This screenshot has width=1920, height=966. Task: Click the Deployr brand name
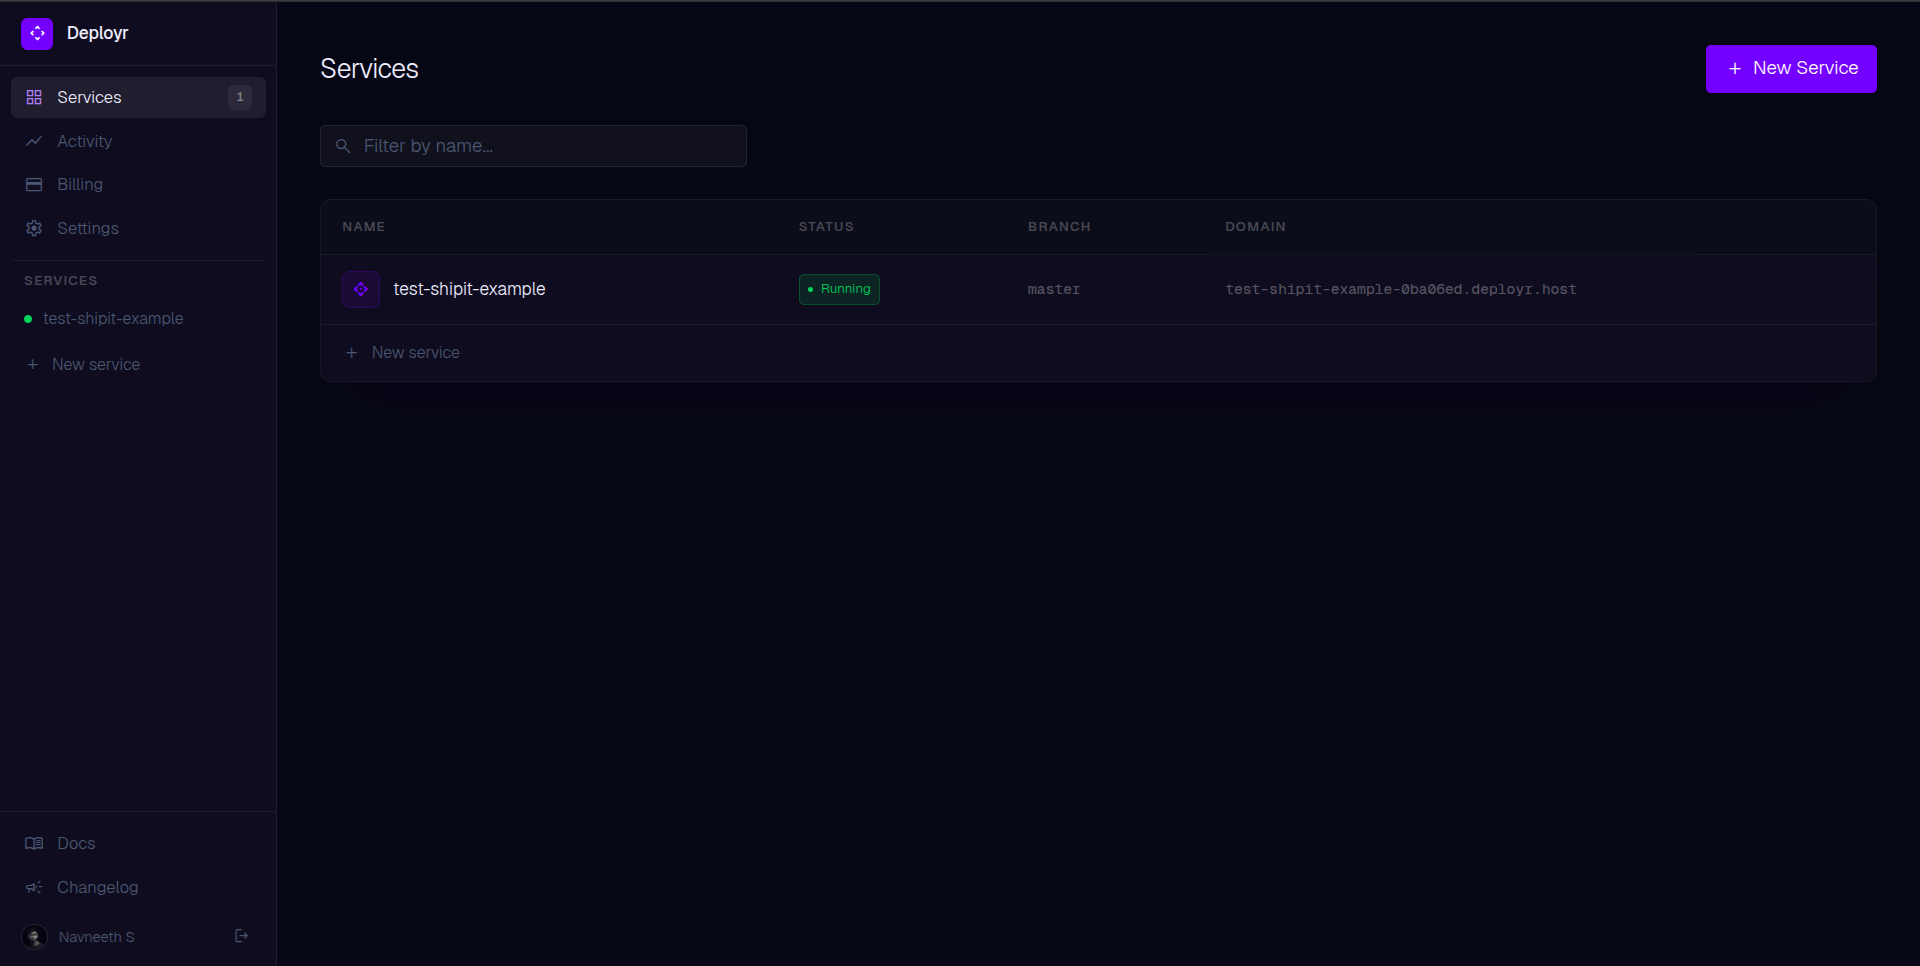(x=97, y=33)
